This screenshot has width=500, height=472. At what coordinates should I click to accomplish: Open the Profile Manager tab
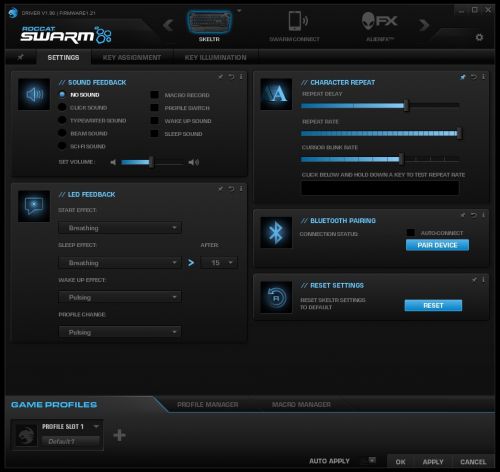pos(208,404)
